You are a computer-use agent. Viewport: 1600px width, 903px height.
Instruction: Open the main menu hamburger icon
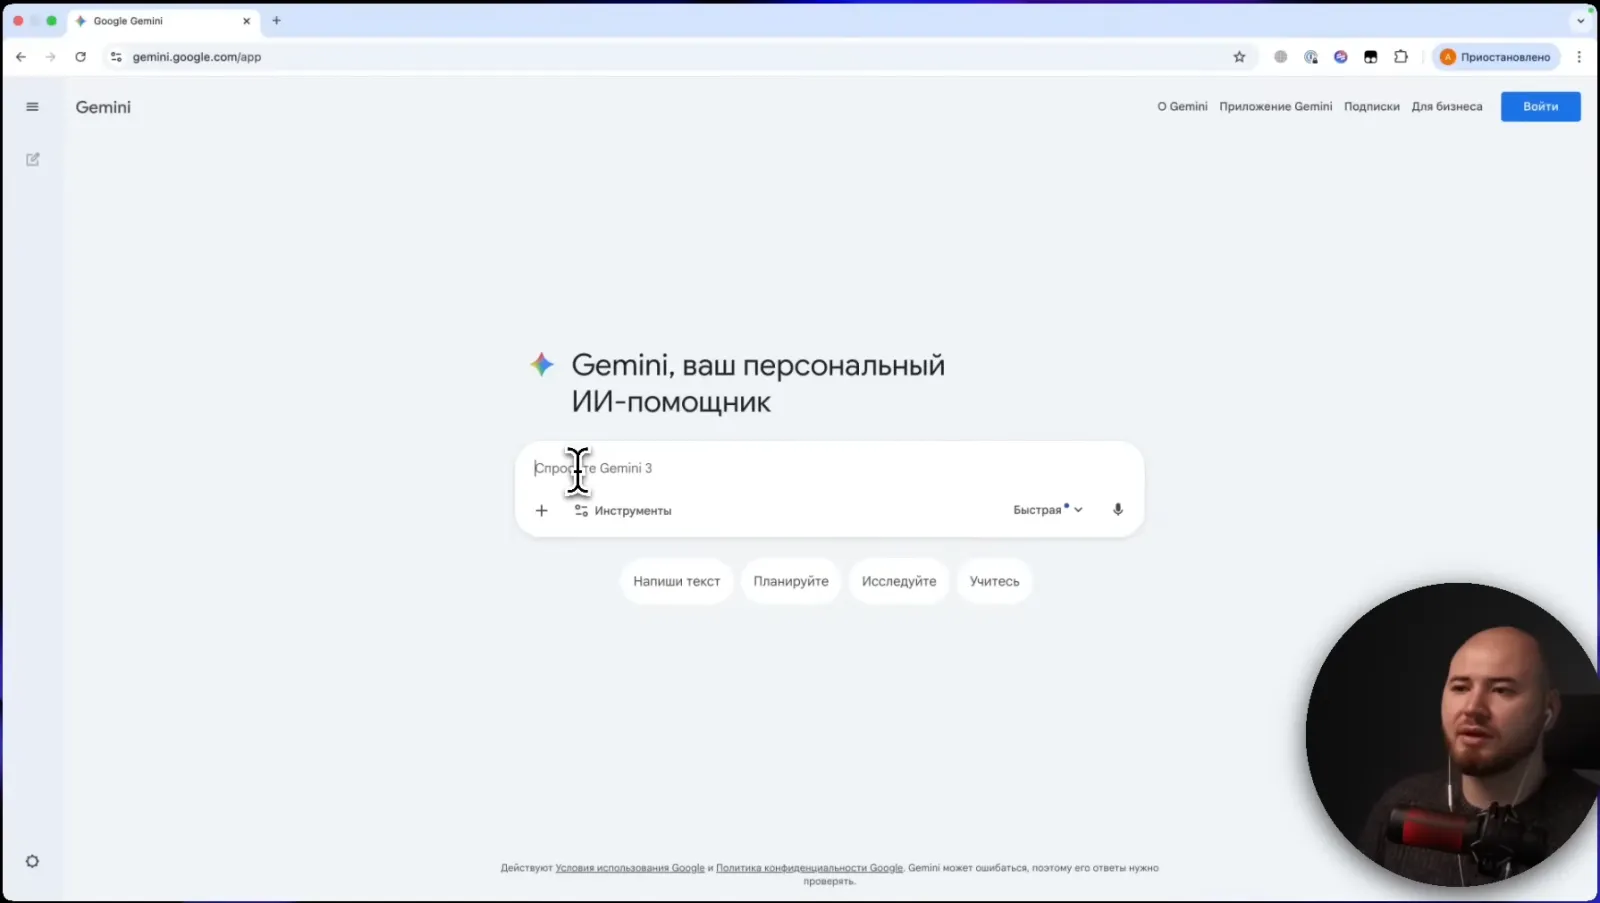coord(32,107)
